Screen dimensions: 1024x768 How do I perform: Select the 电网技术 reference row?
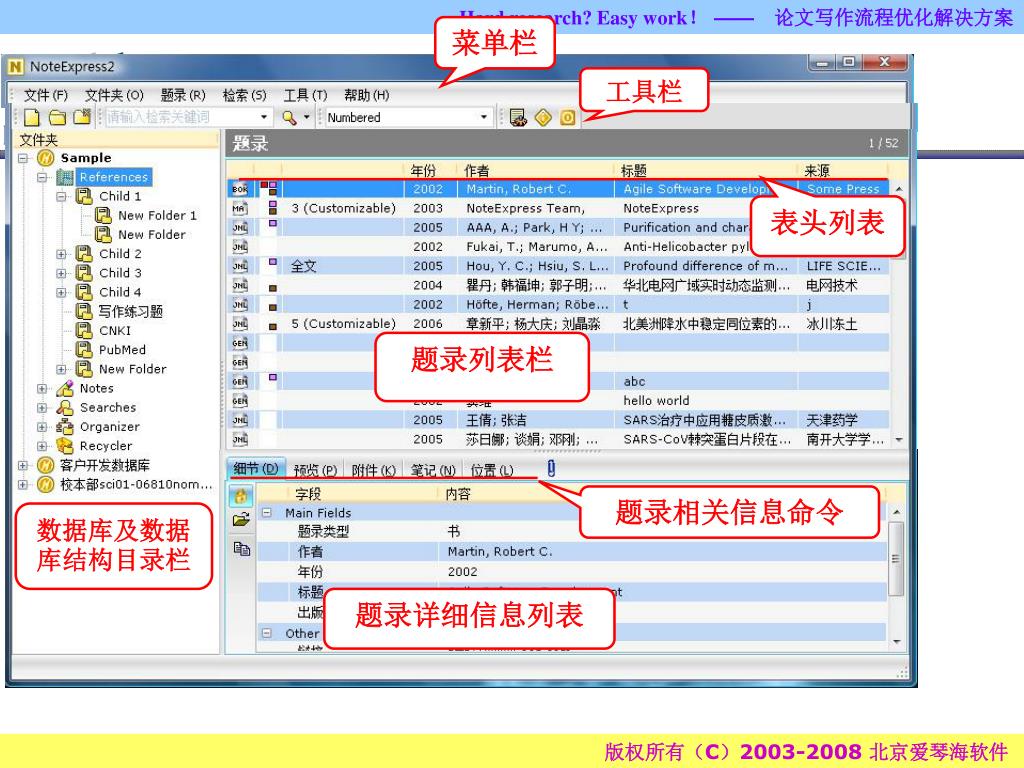pos(558,285)
